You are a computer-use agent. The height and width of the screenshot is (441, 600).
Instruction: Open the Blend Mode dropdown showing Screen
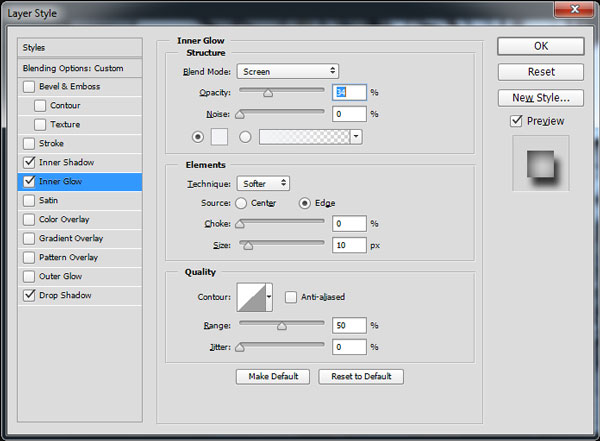click(x=288, y=71)
